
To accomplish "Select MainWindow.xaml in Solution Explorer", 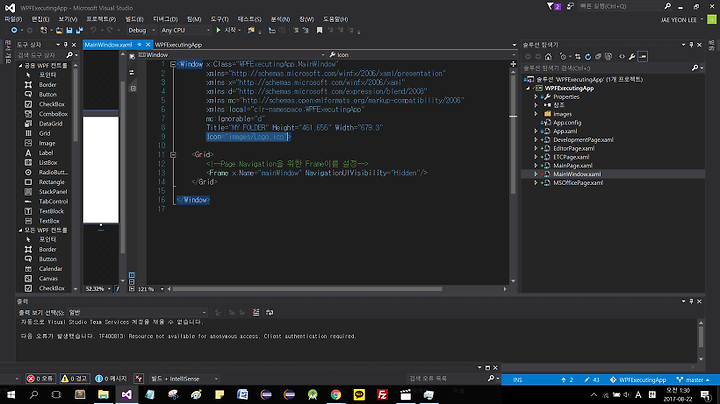I will tap(577, 174).
